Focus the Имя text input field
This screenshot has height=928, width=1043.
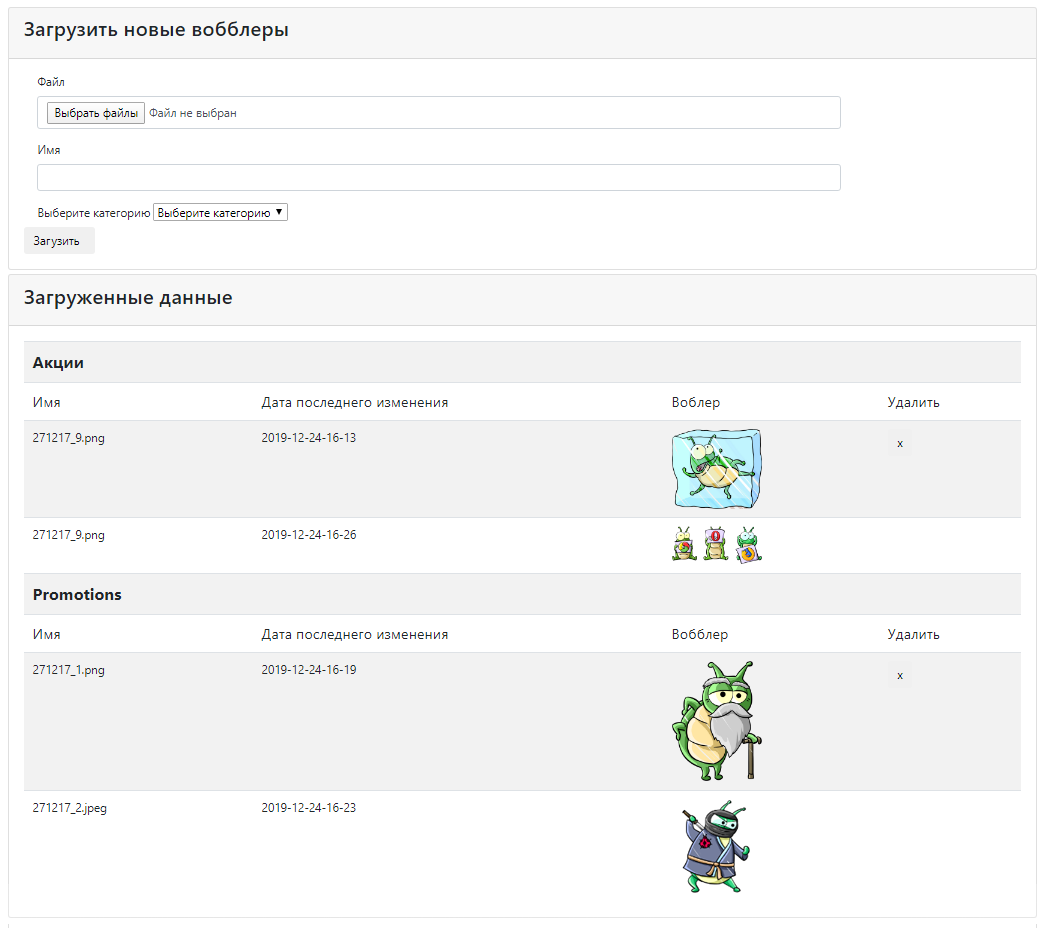click(438, 178)
